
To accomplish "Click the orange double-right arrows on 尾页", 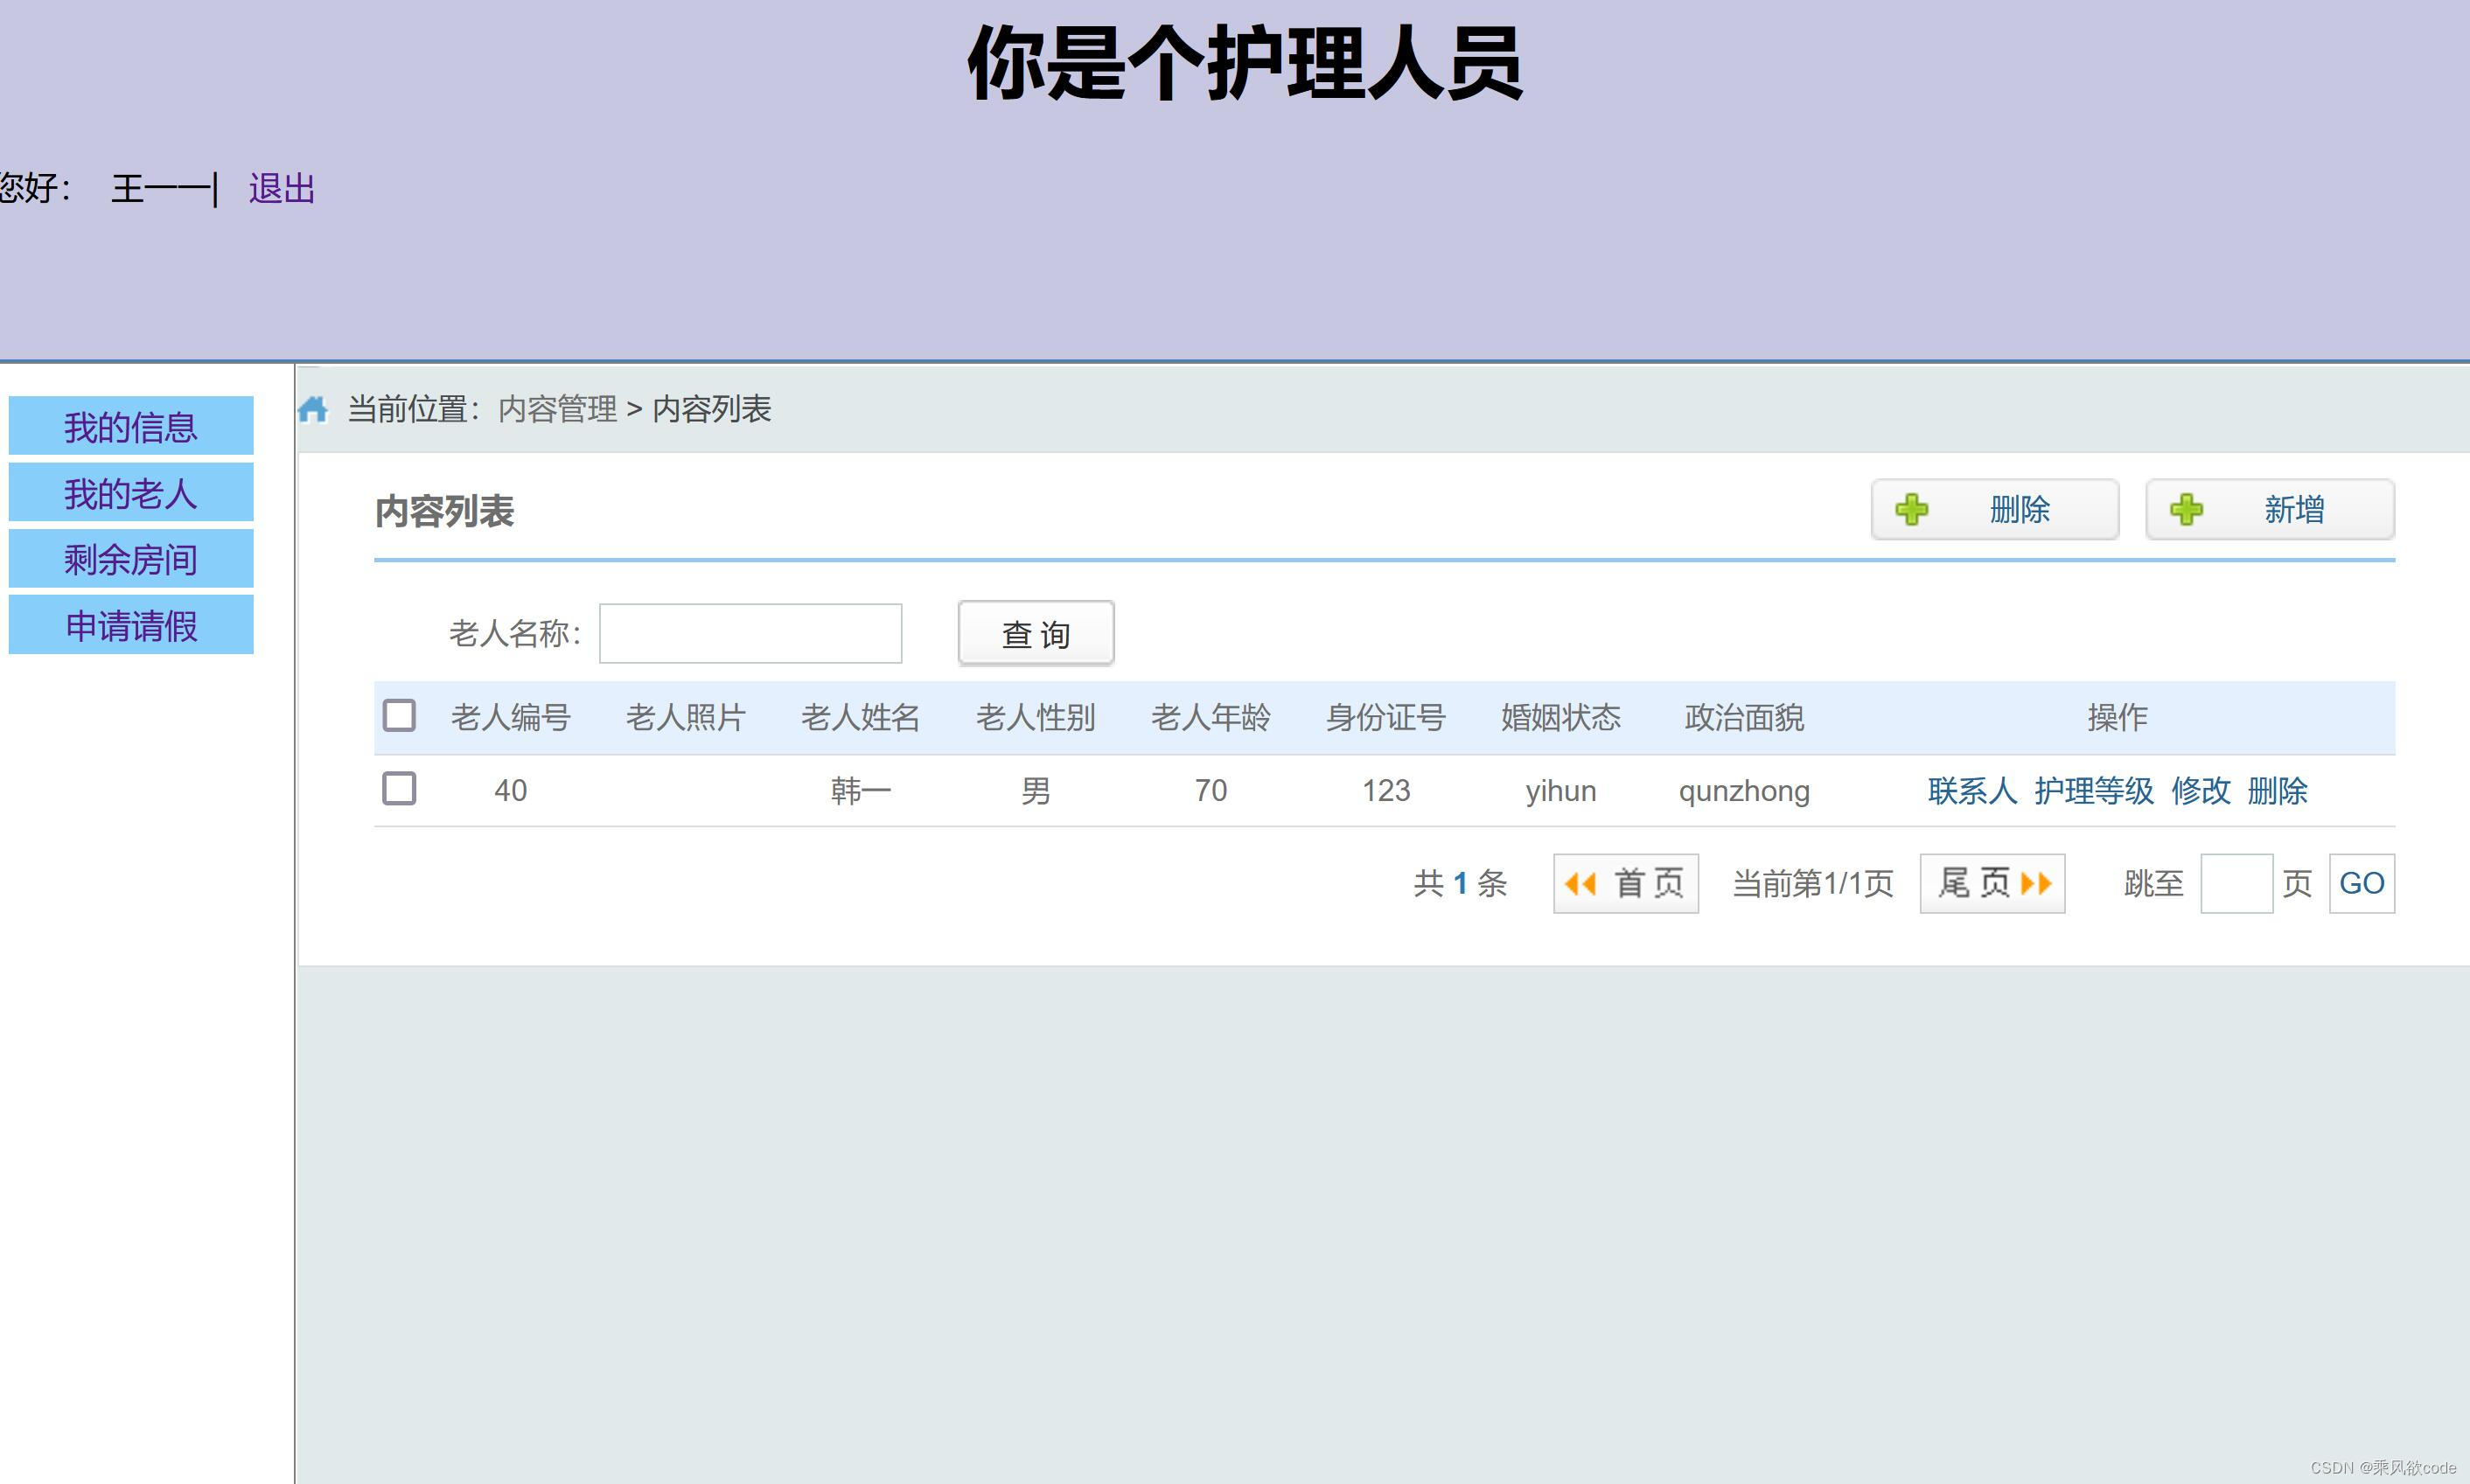I will coord(2036,883).
